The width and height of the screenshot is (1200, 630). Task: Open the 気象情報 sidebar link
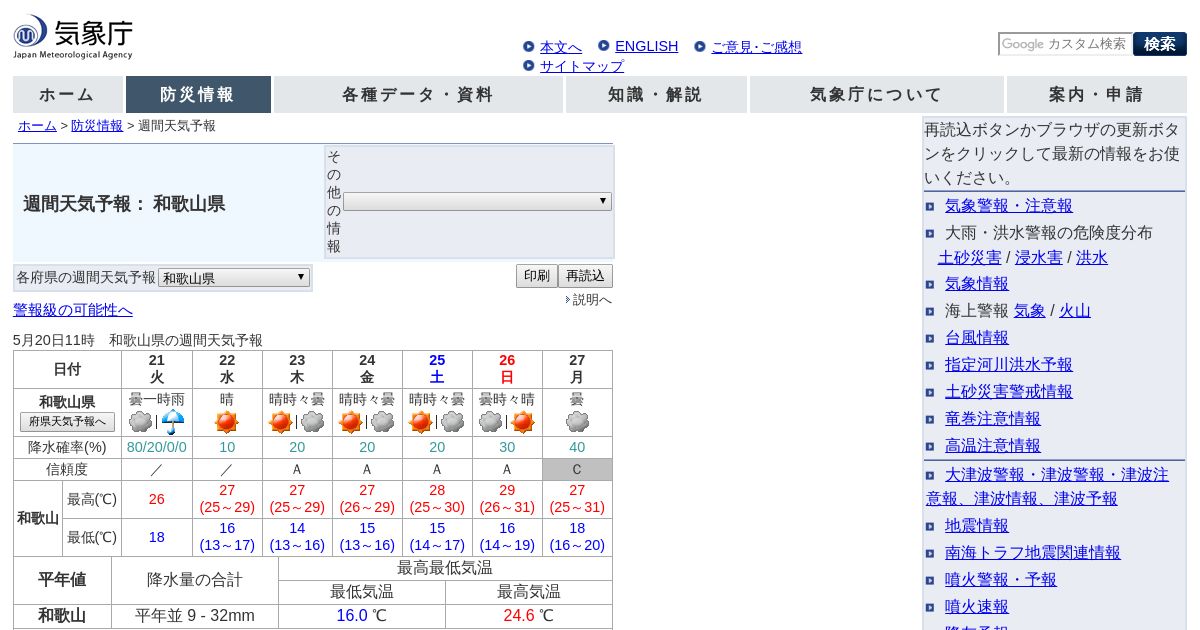(977, 284)
